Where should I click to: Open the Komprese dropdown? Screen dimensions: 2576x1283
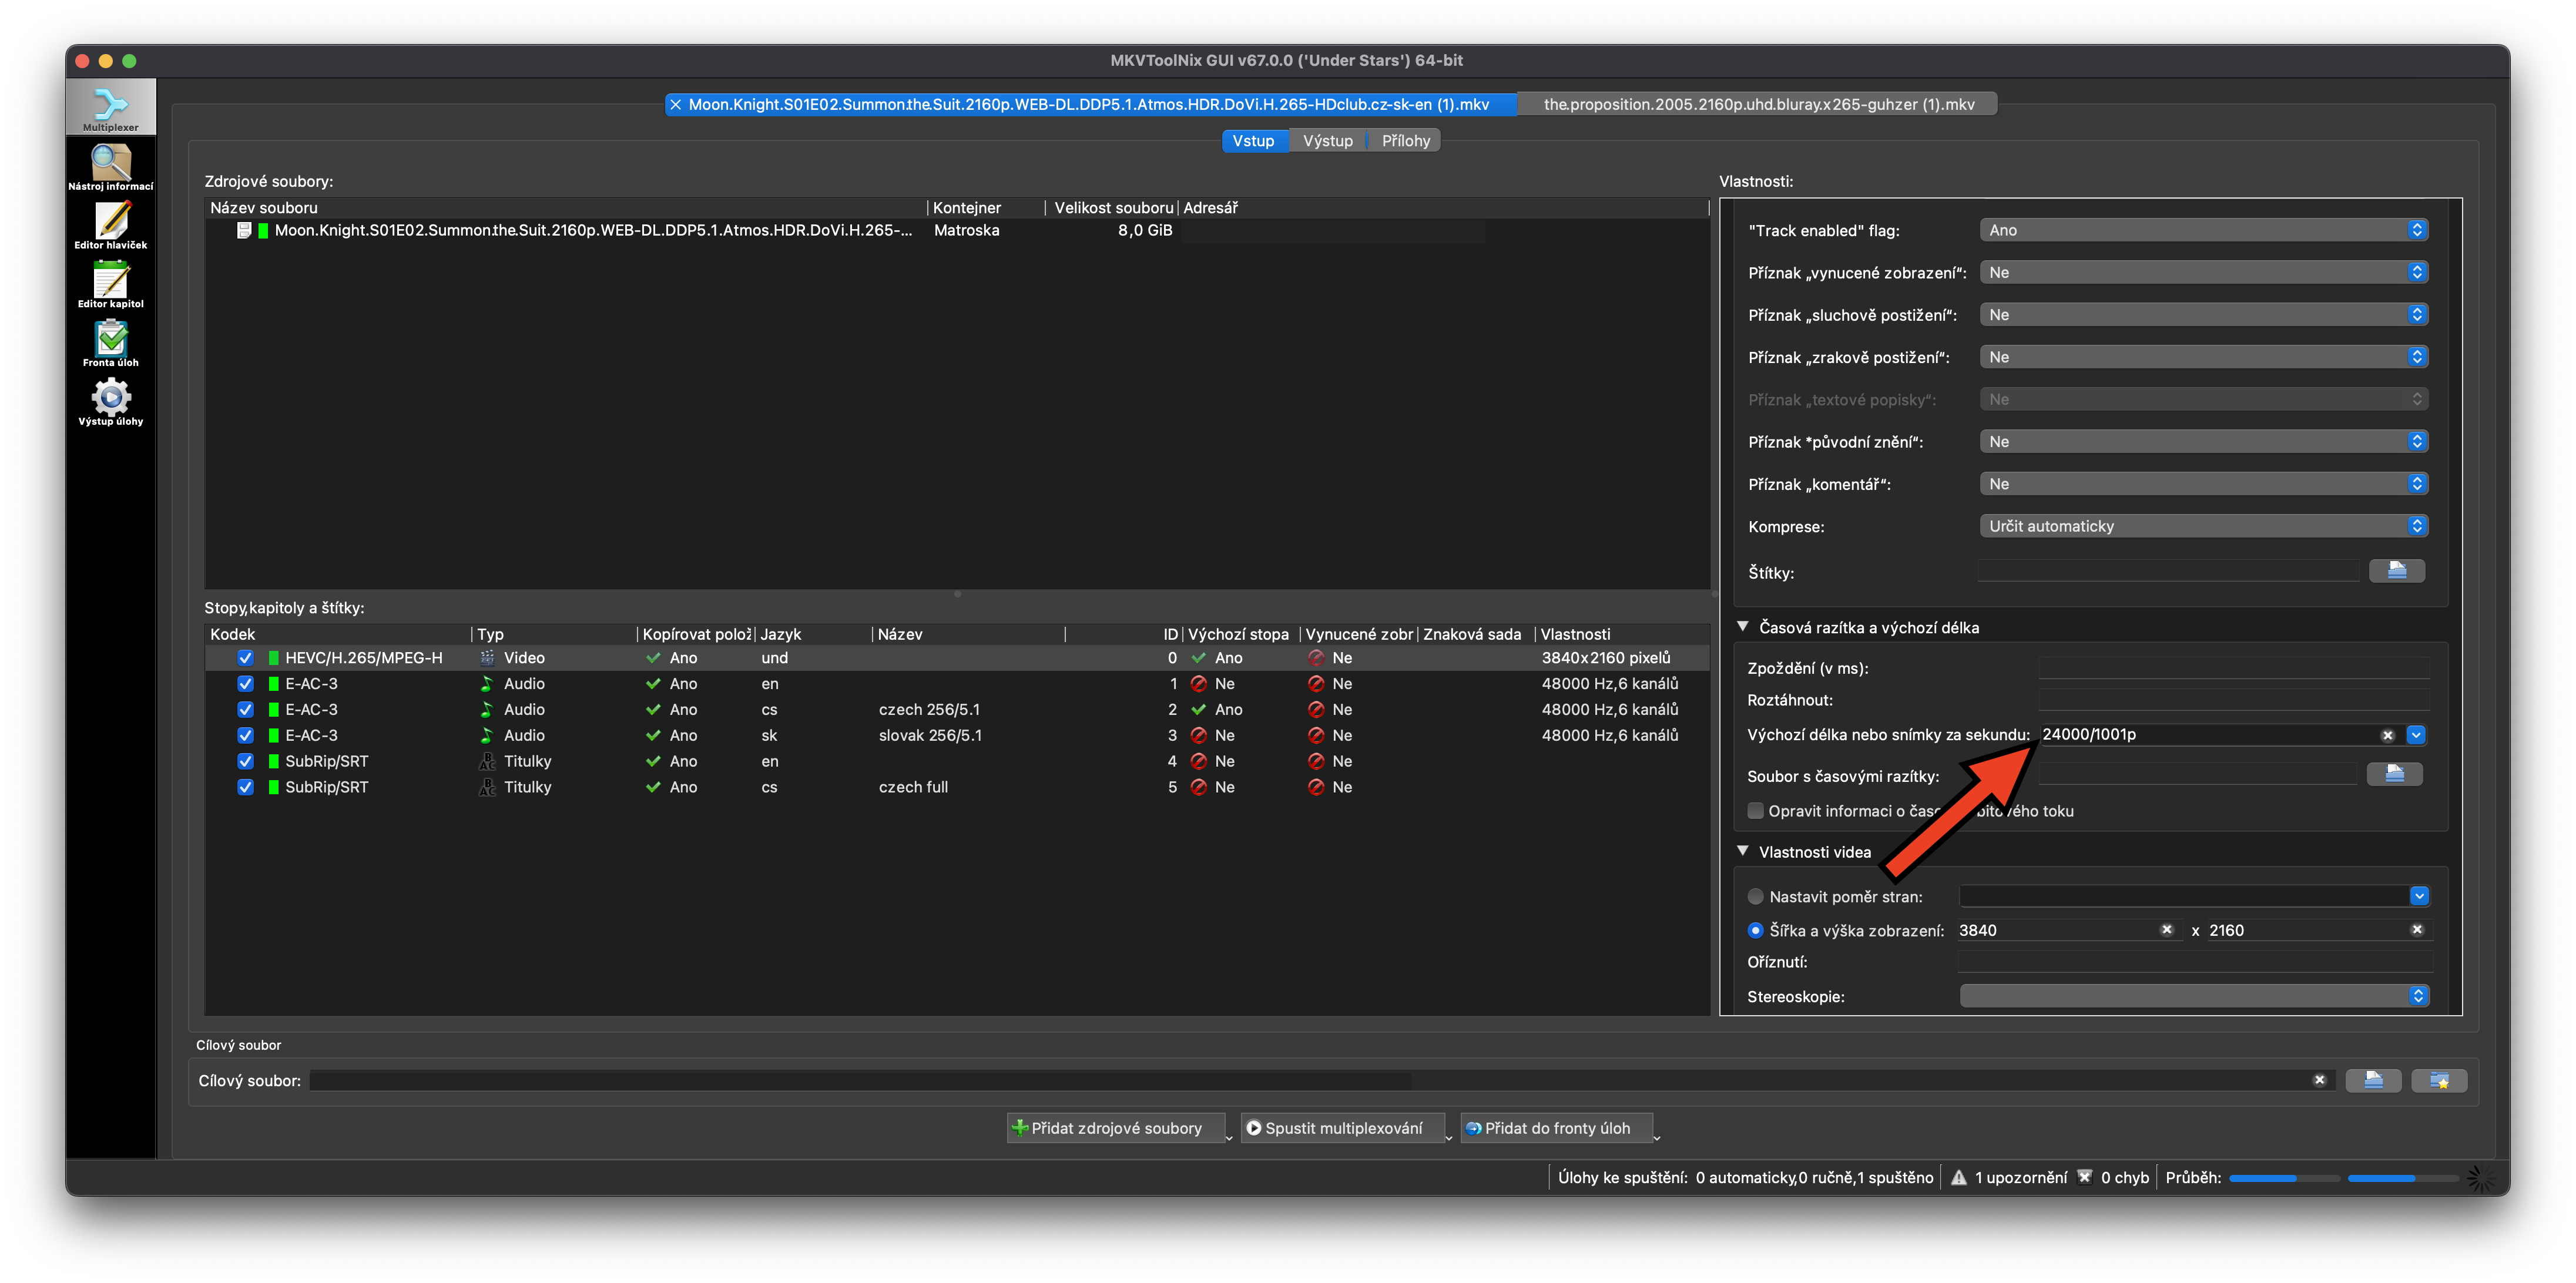[2204, 526]
